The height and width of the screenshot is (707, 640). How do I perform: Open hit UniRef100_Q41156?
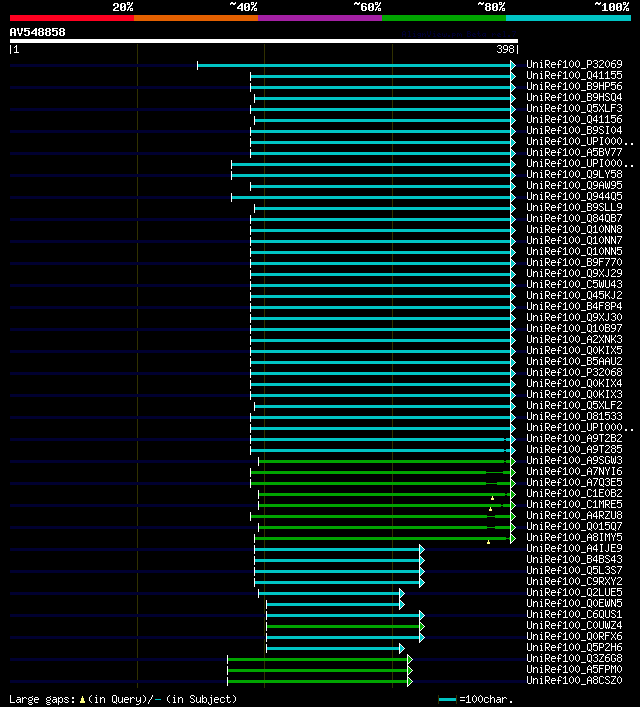coord(574,119)
